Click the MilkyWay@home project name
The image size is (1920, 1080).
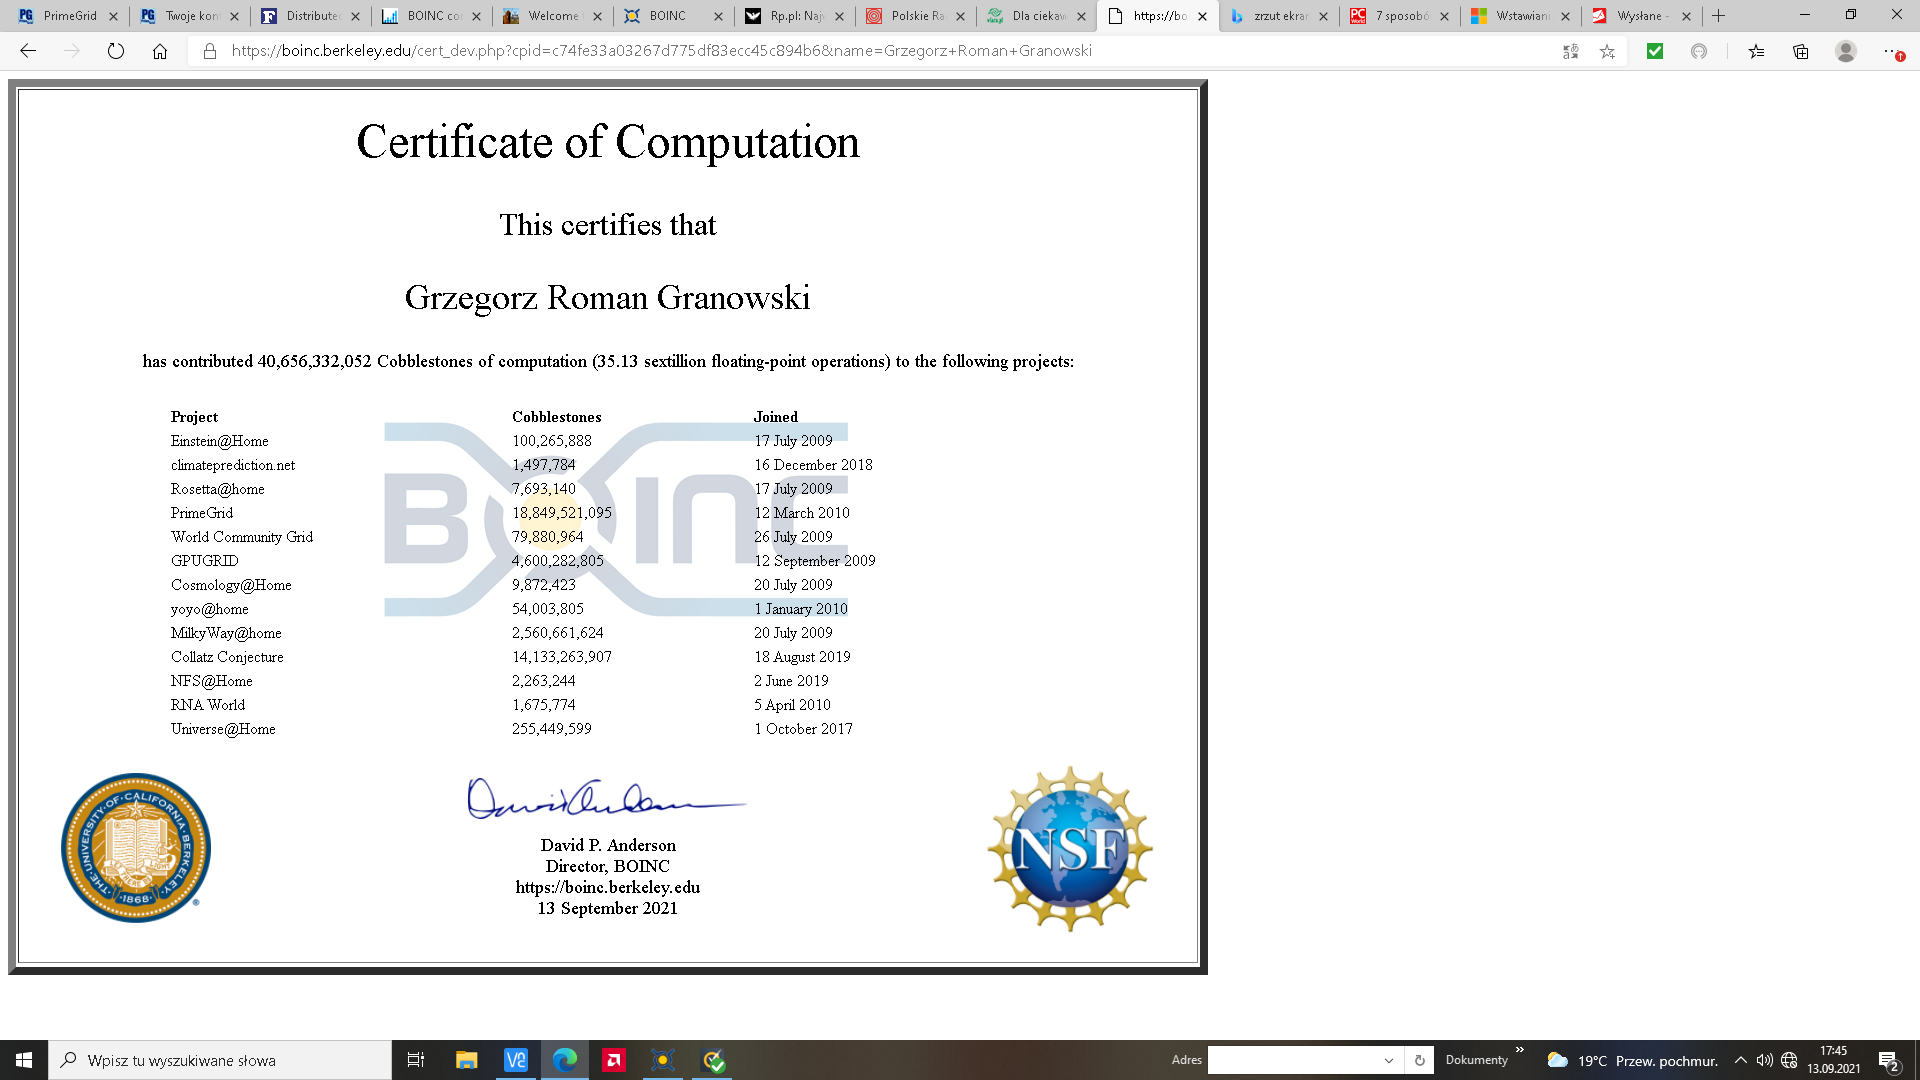[x=226, y=633]
